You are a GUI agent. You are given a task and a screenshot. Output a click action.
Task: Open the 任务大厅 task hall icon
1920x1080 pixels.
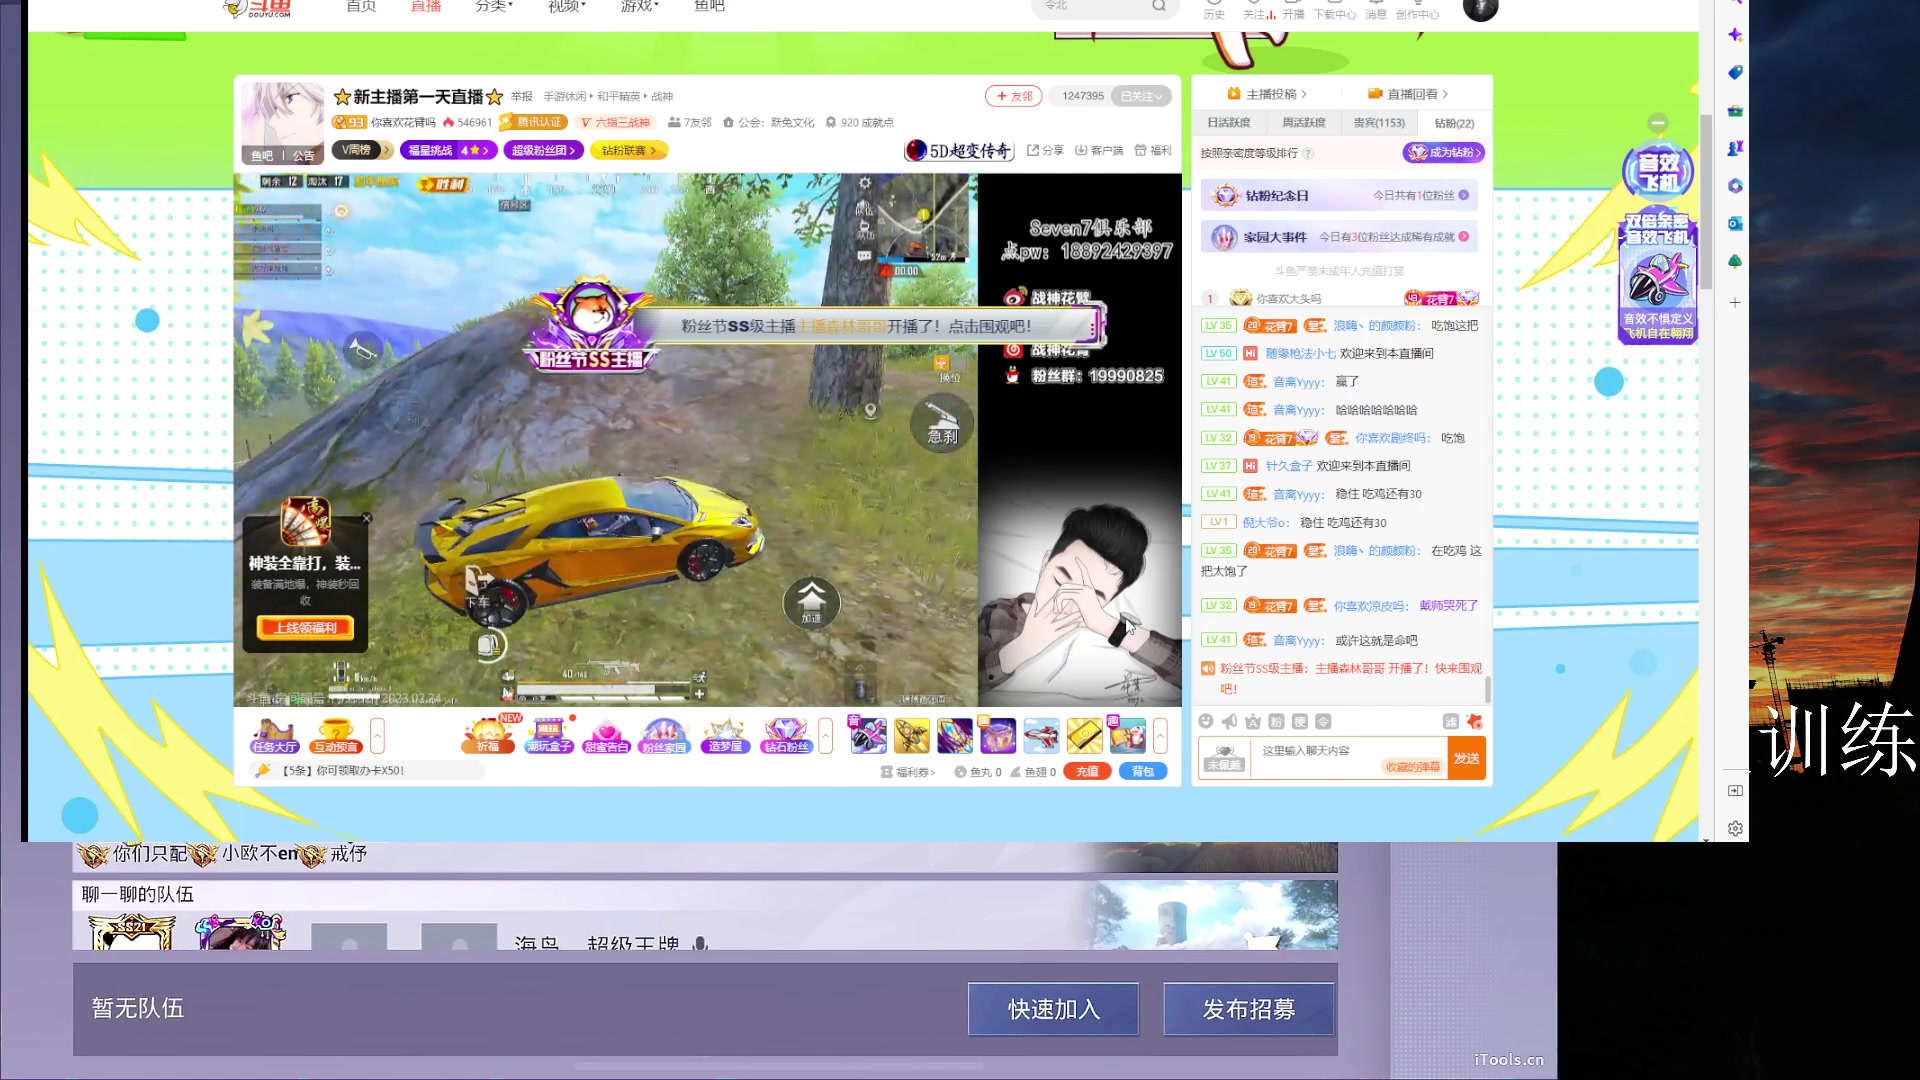(x=274, y=736)
